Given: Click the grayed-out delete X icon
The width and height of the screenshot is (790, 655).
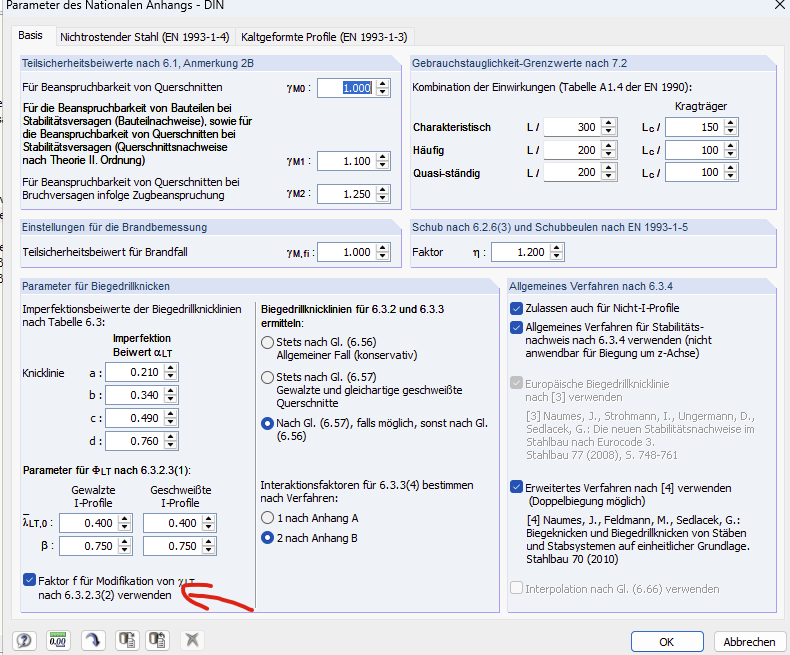Looking at the screenshot, I should [x=192, y=640].
